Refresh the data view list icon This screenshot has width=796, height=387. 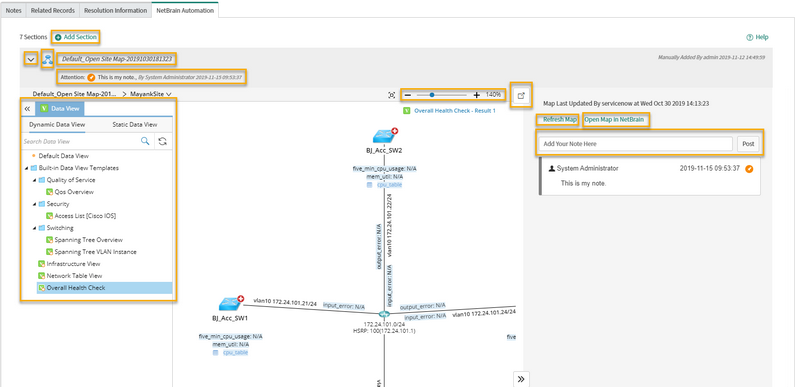162,141
